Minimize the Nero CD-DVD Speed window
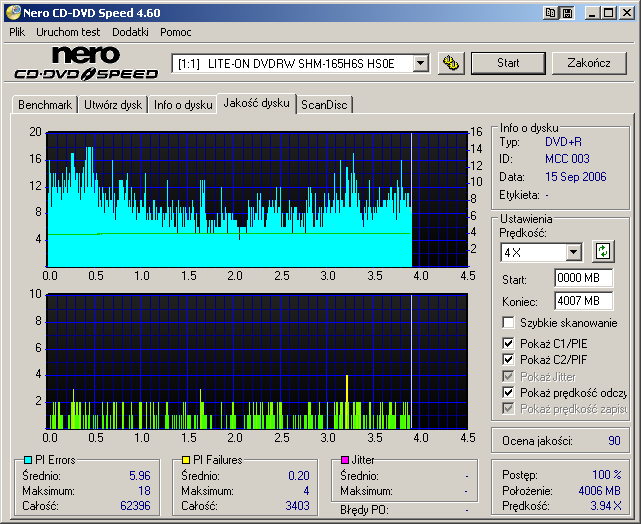 coord(592,13)
